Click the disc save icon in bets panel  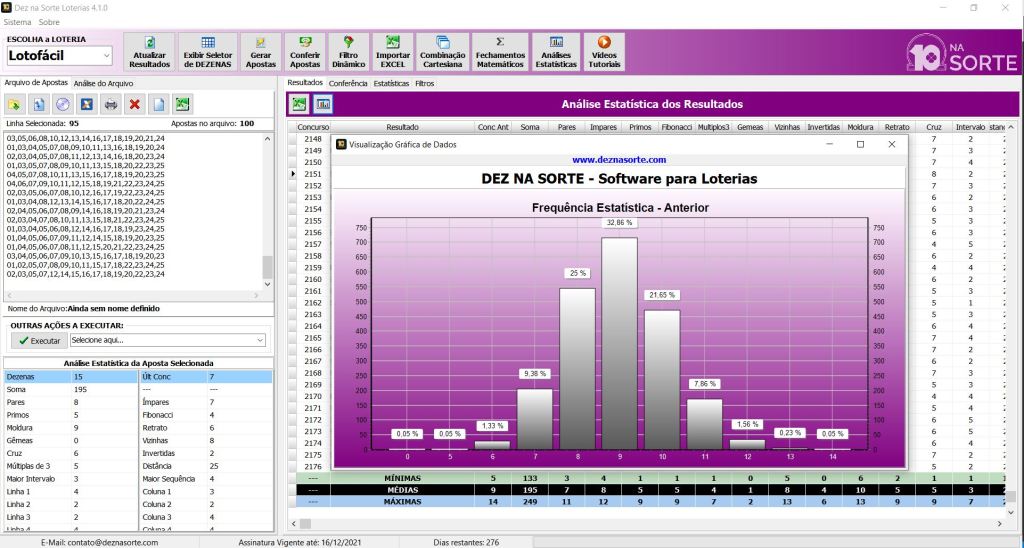pos(63,104)
